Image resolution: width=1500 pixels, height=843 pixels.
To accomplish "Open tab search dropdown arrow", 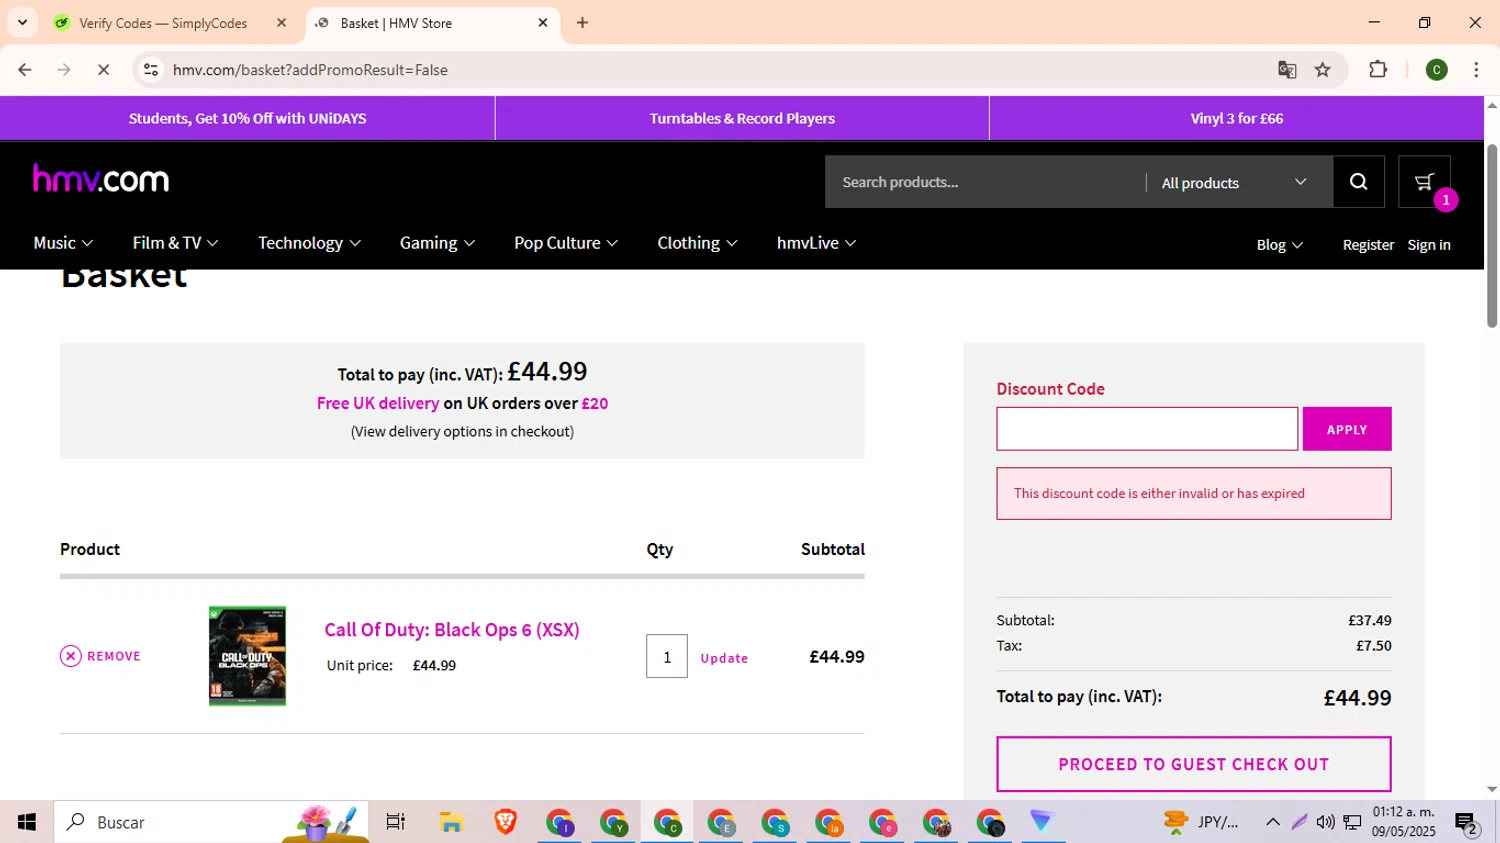I will coord(22,22).
